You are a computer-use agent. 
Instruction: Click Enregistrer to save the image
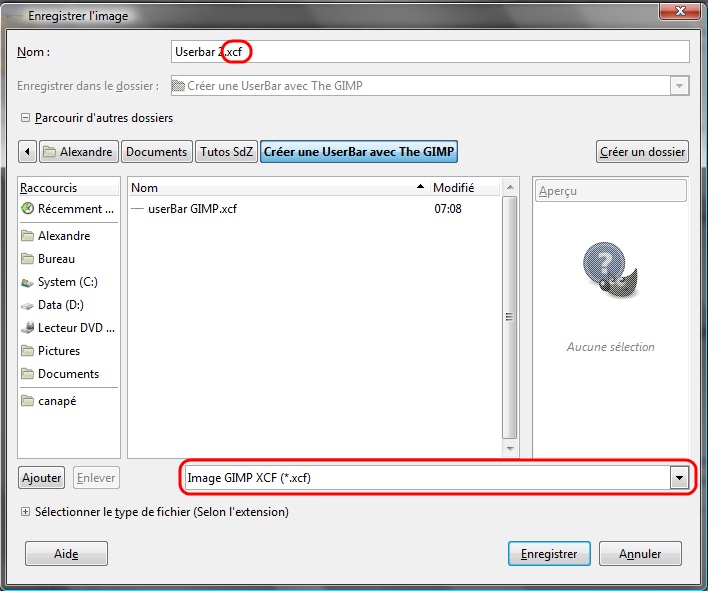(549, 554)
